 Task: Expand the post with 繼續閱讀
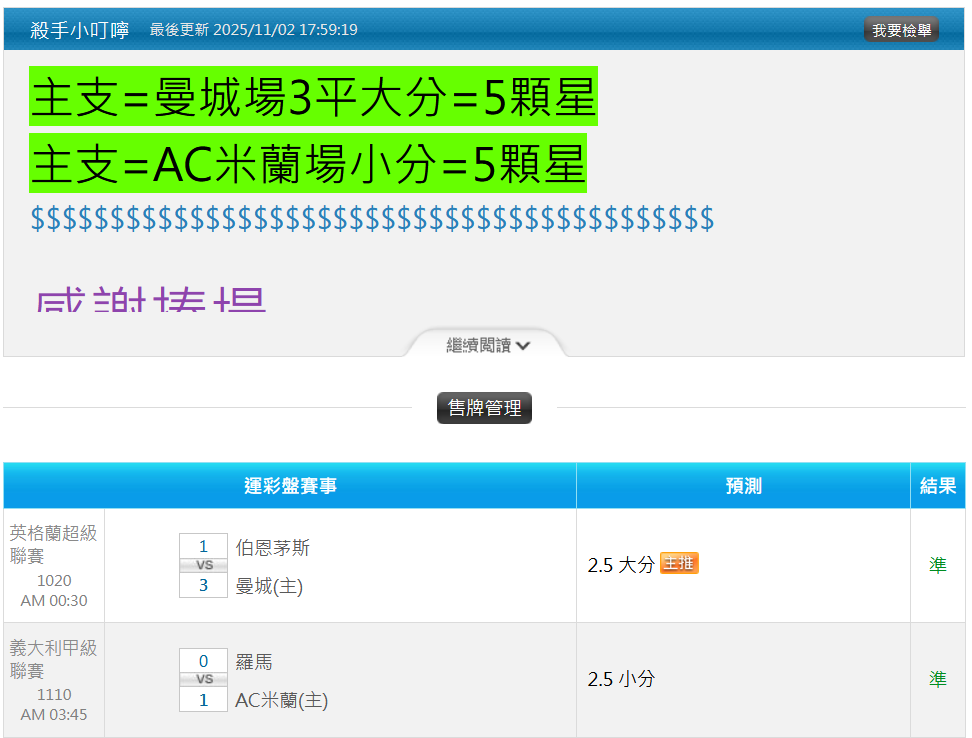(487, 345)
